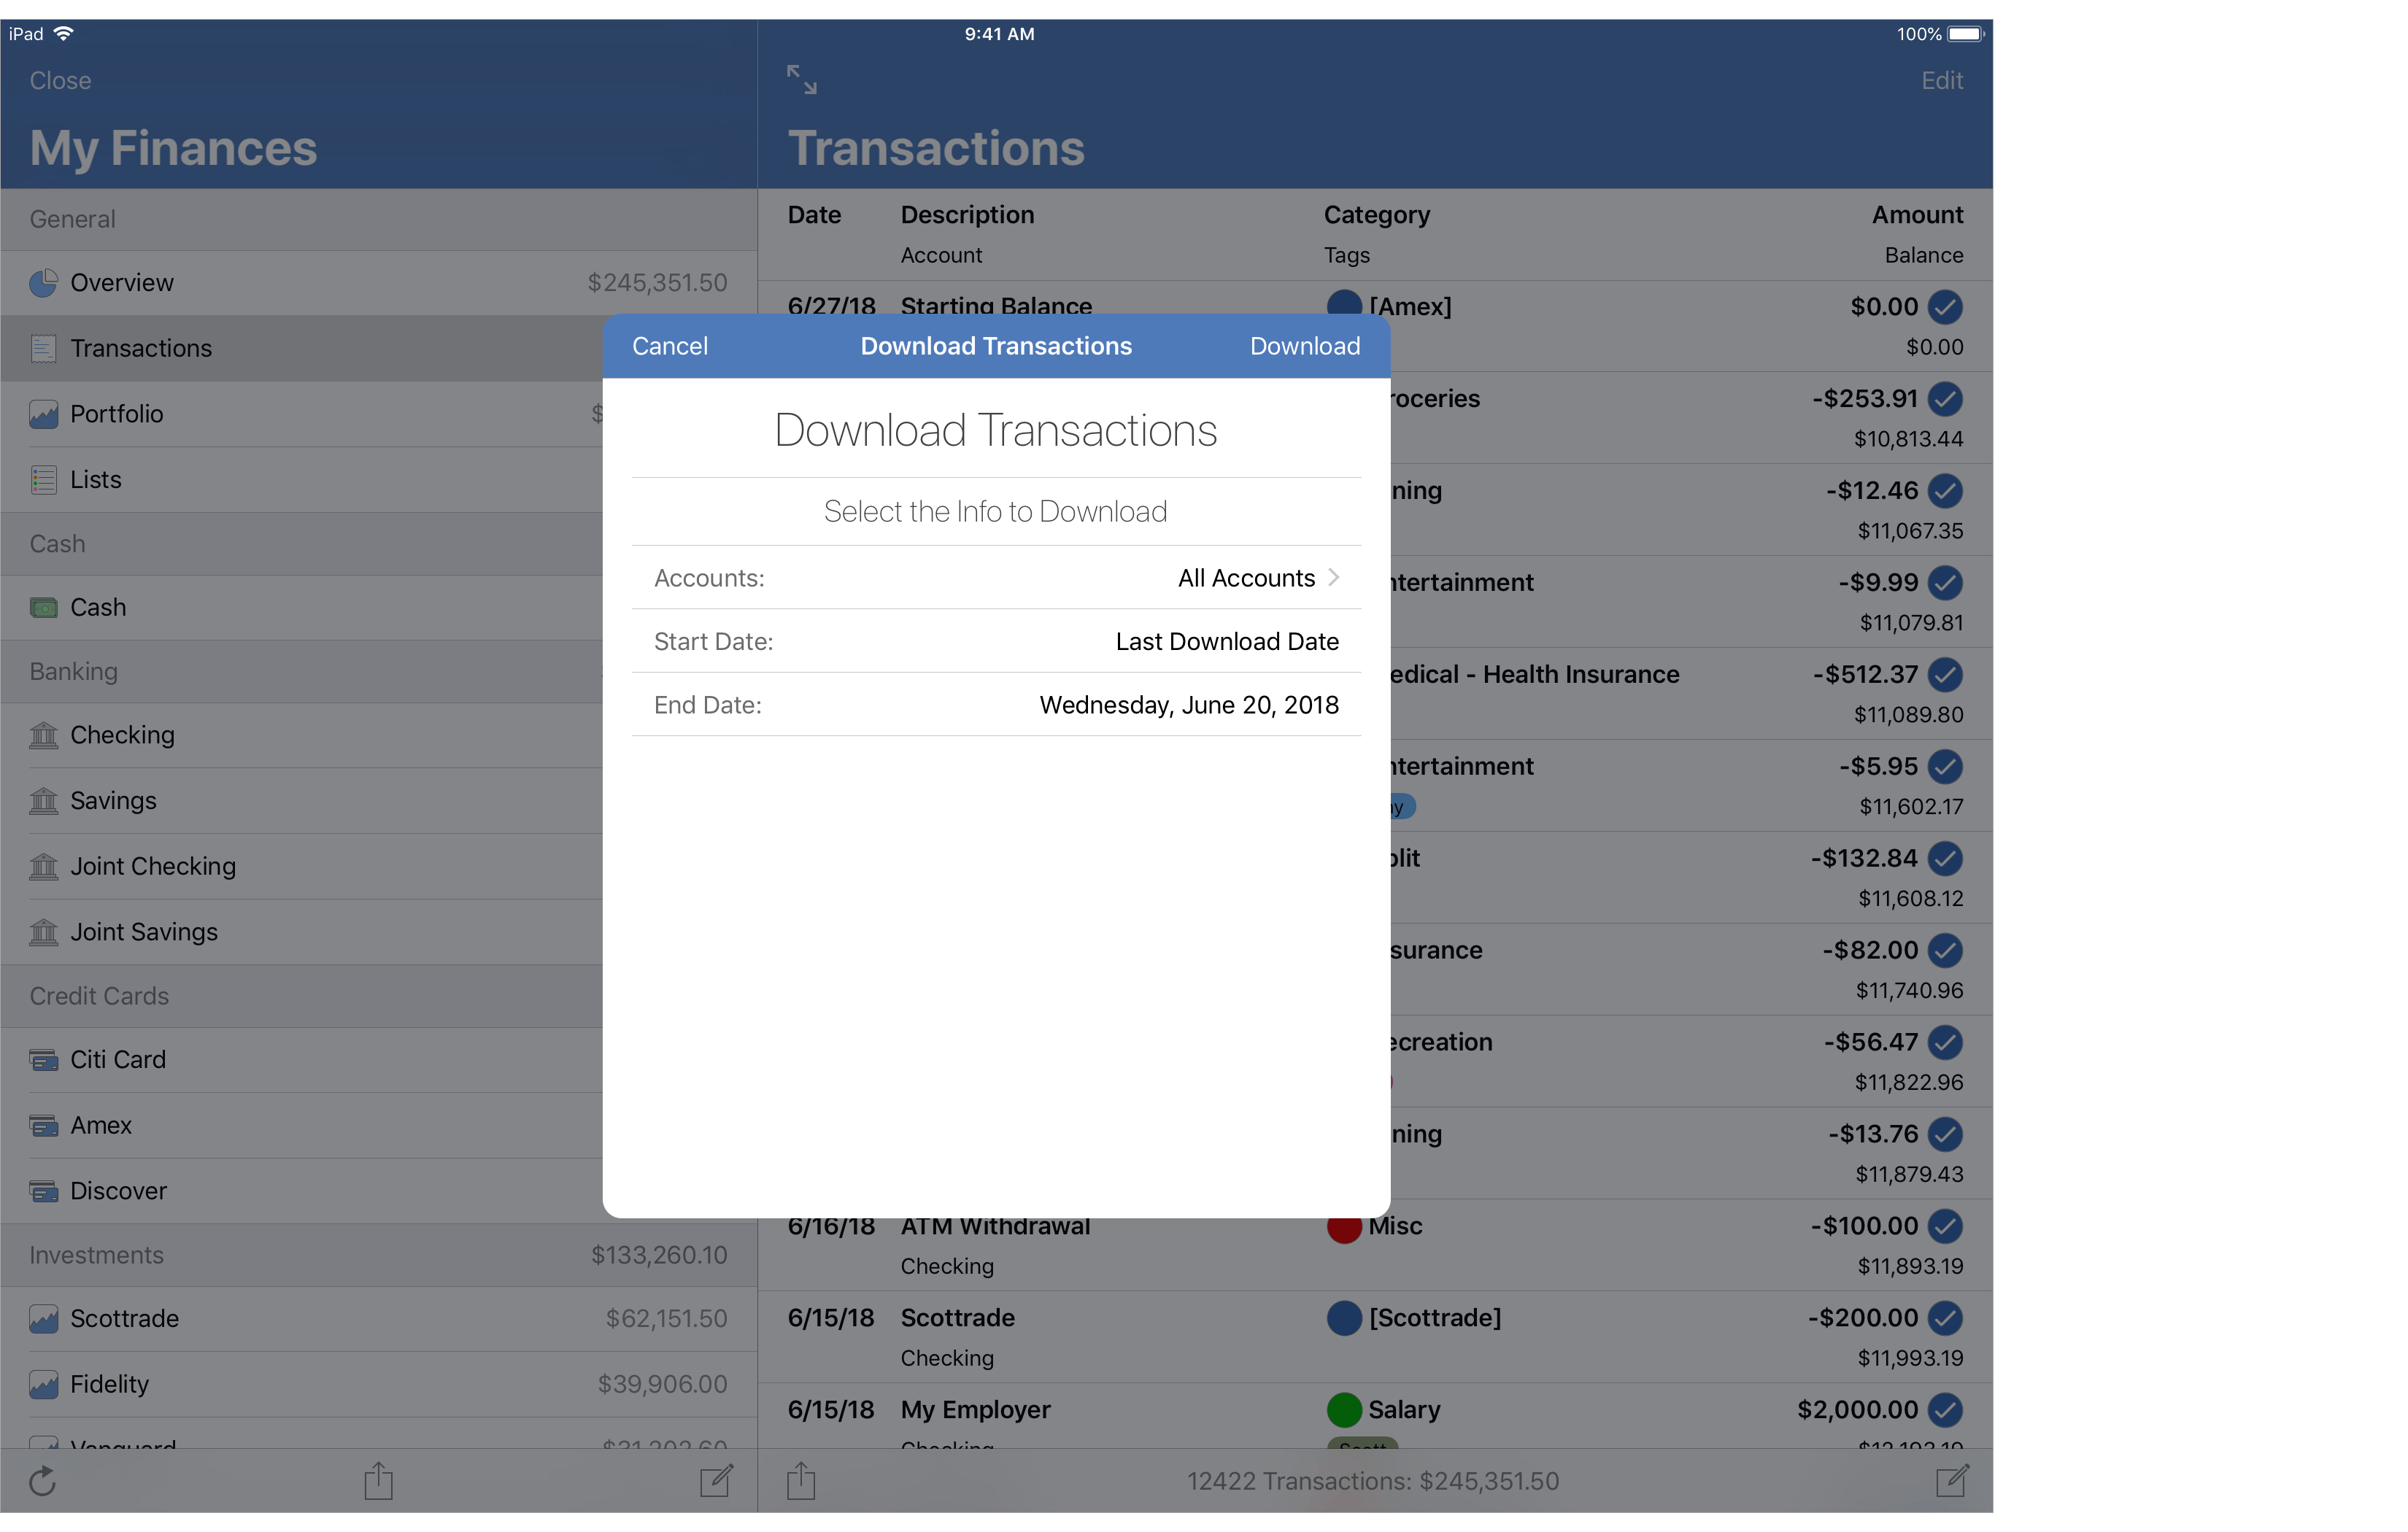Tap the sidebar share icon
Screen dimensions: 2408x1532
[378, 1481]
